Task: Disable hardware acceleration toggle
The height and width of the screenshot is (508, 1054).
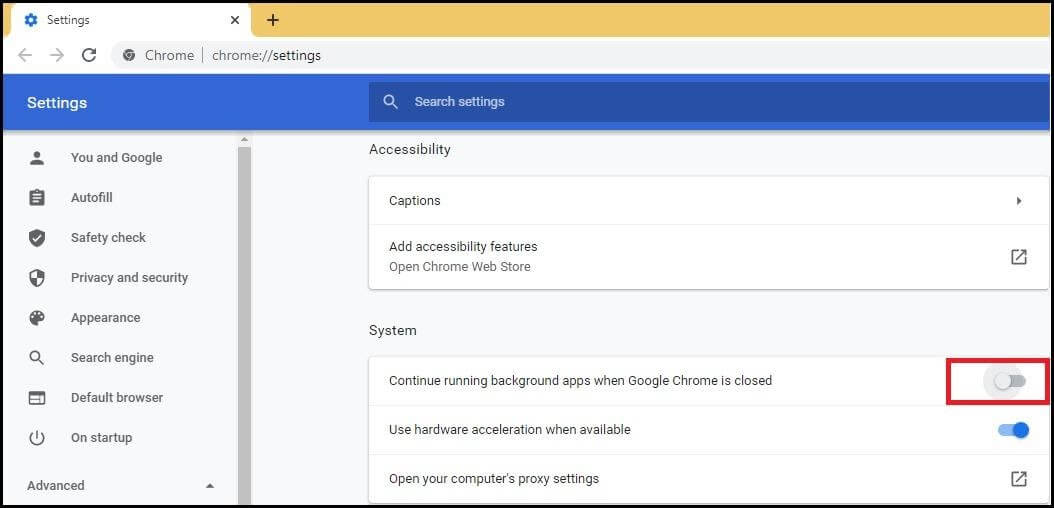Action: (1014, 430)
